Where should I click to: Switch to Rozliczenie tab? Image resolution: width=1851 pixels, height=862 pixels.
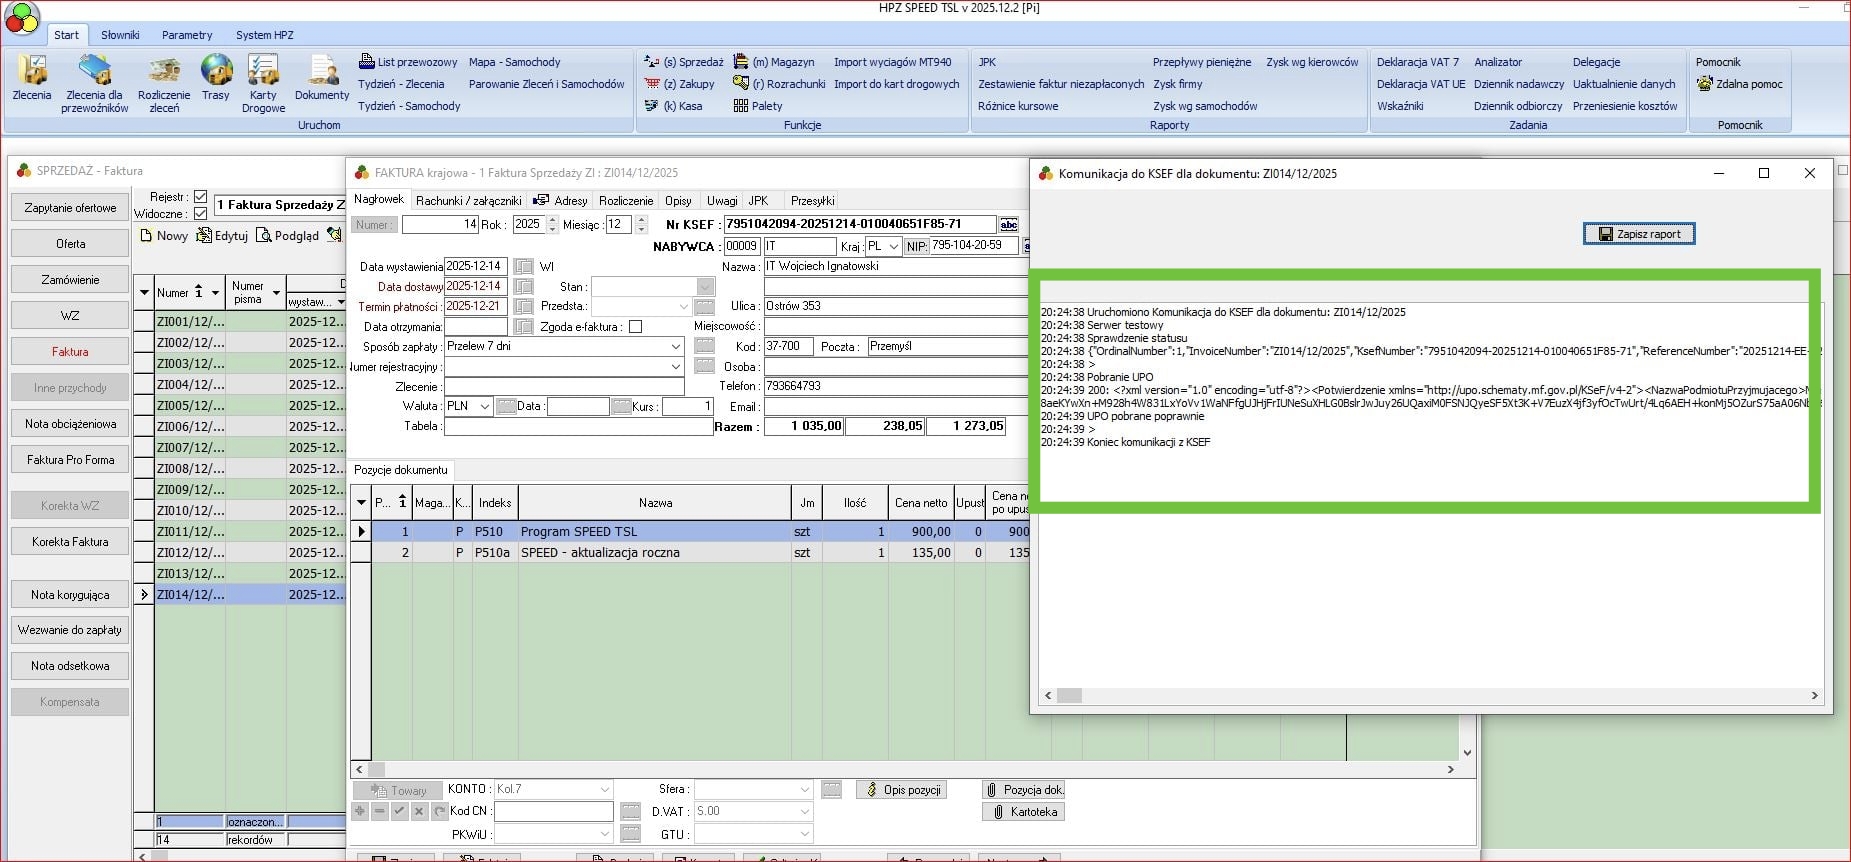626,201
